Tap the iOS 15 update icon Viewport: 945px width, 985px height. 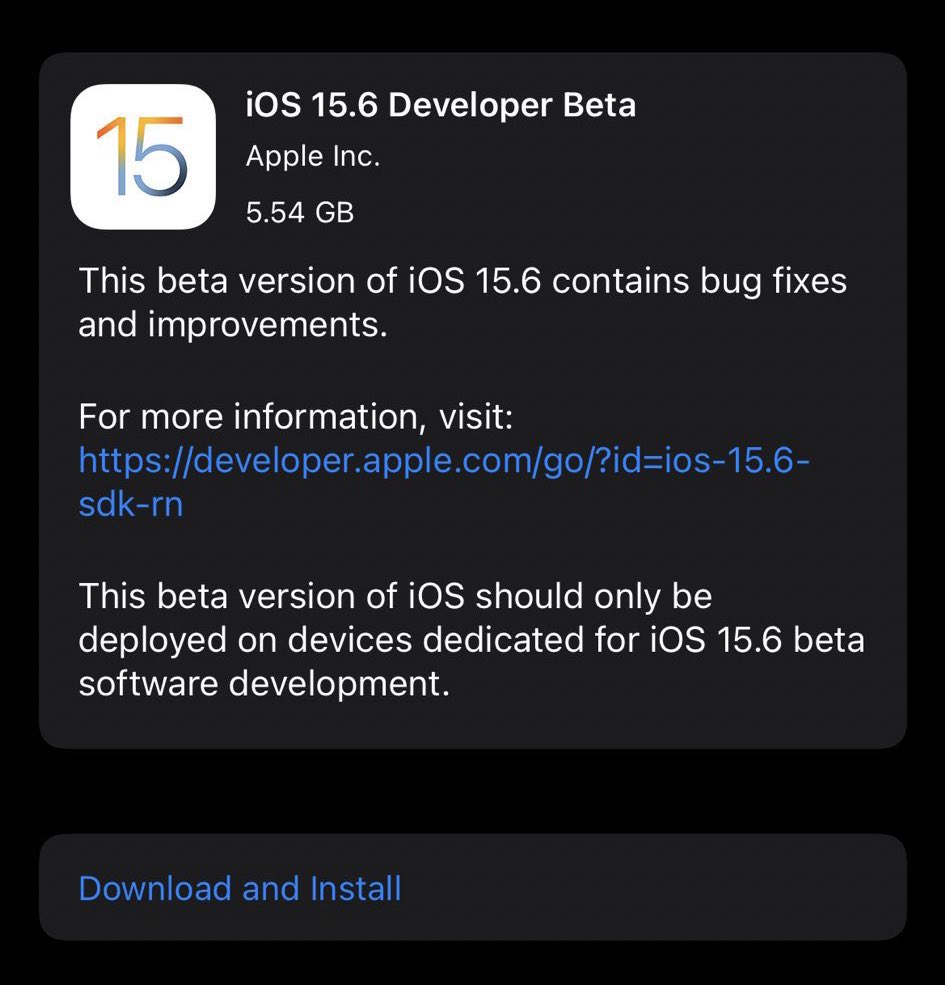pos(143,156)
